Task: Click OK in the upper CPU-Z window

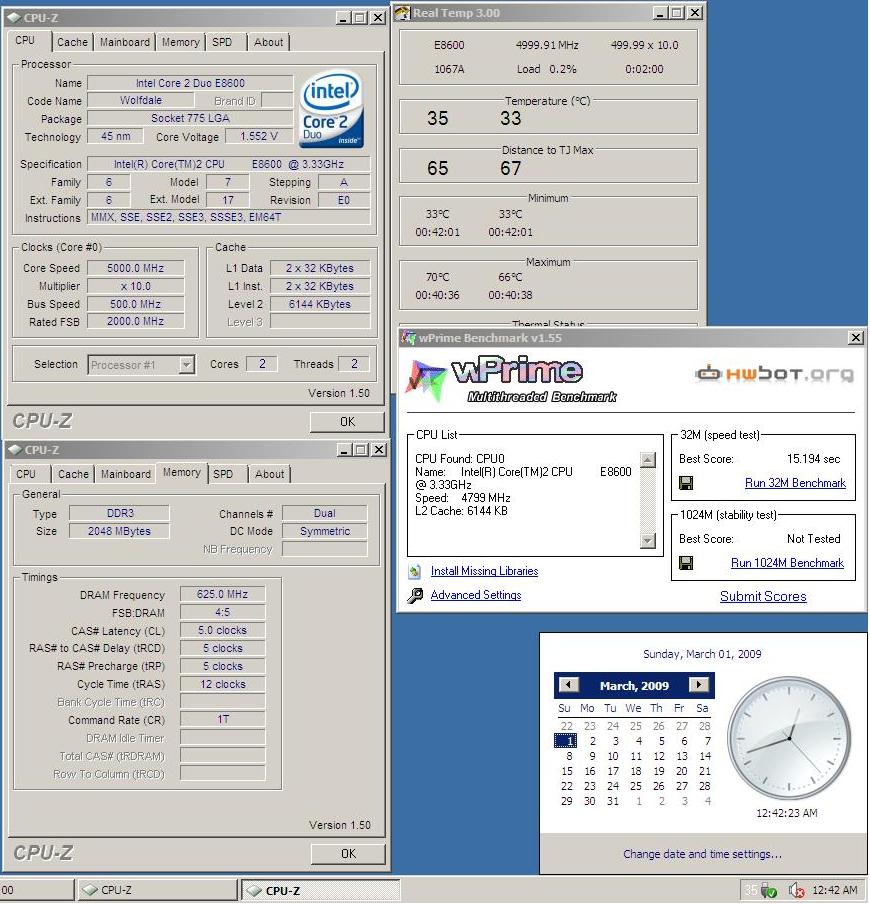Action: coord(347,422)
